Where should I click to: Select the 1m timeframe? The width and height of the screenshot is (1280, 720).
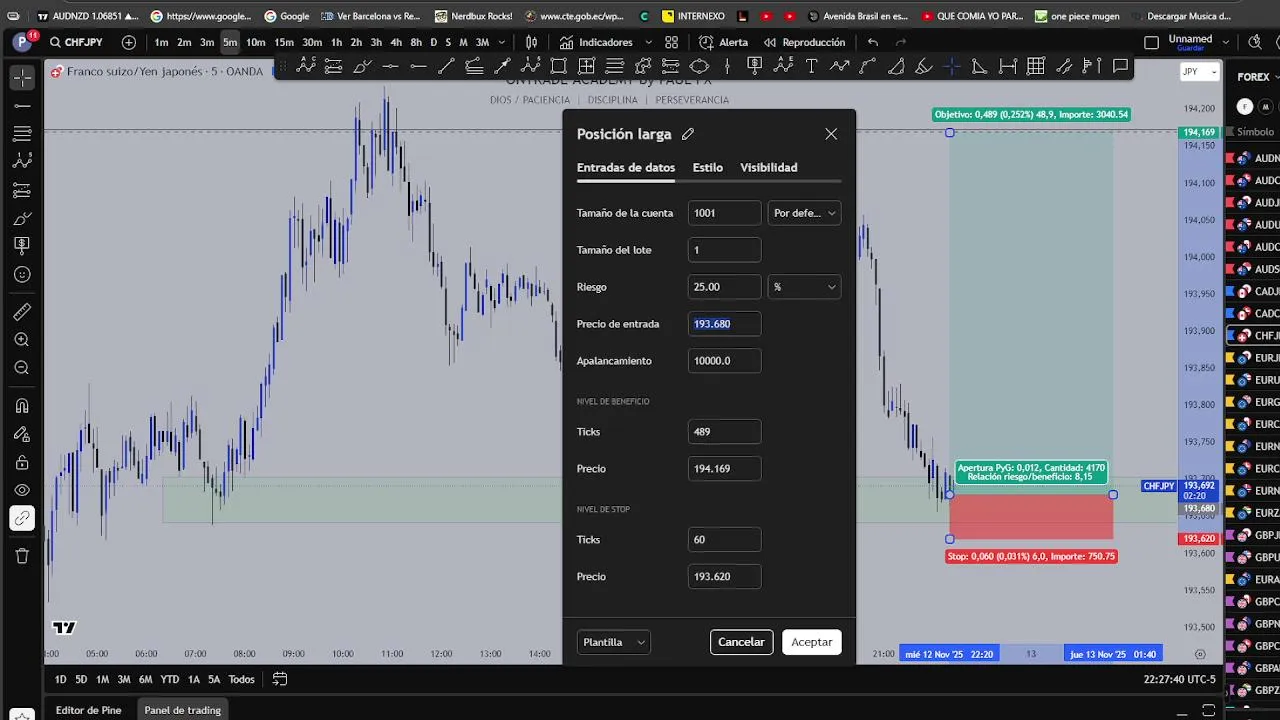click(161, 42)
